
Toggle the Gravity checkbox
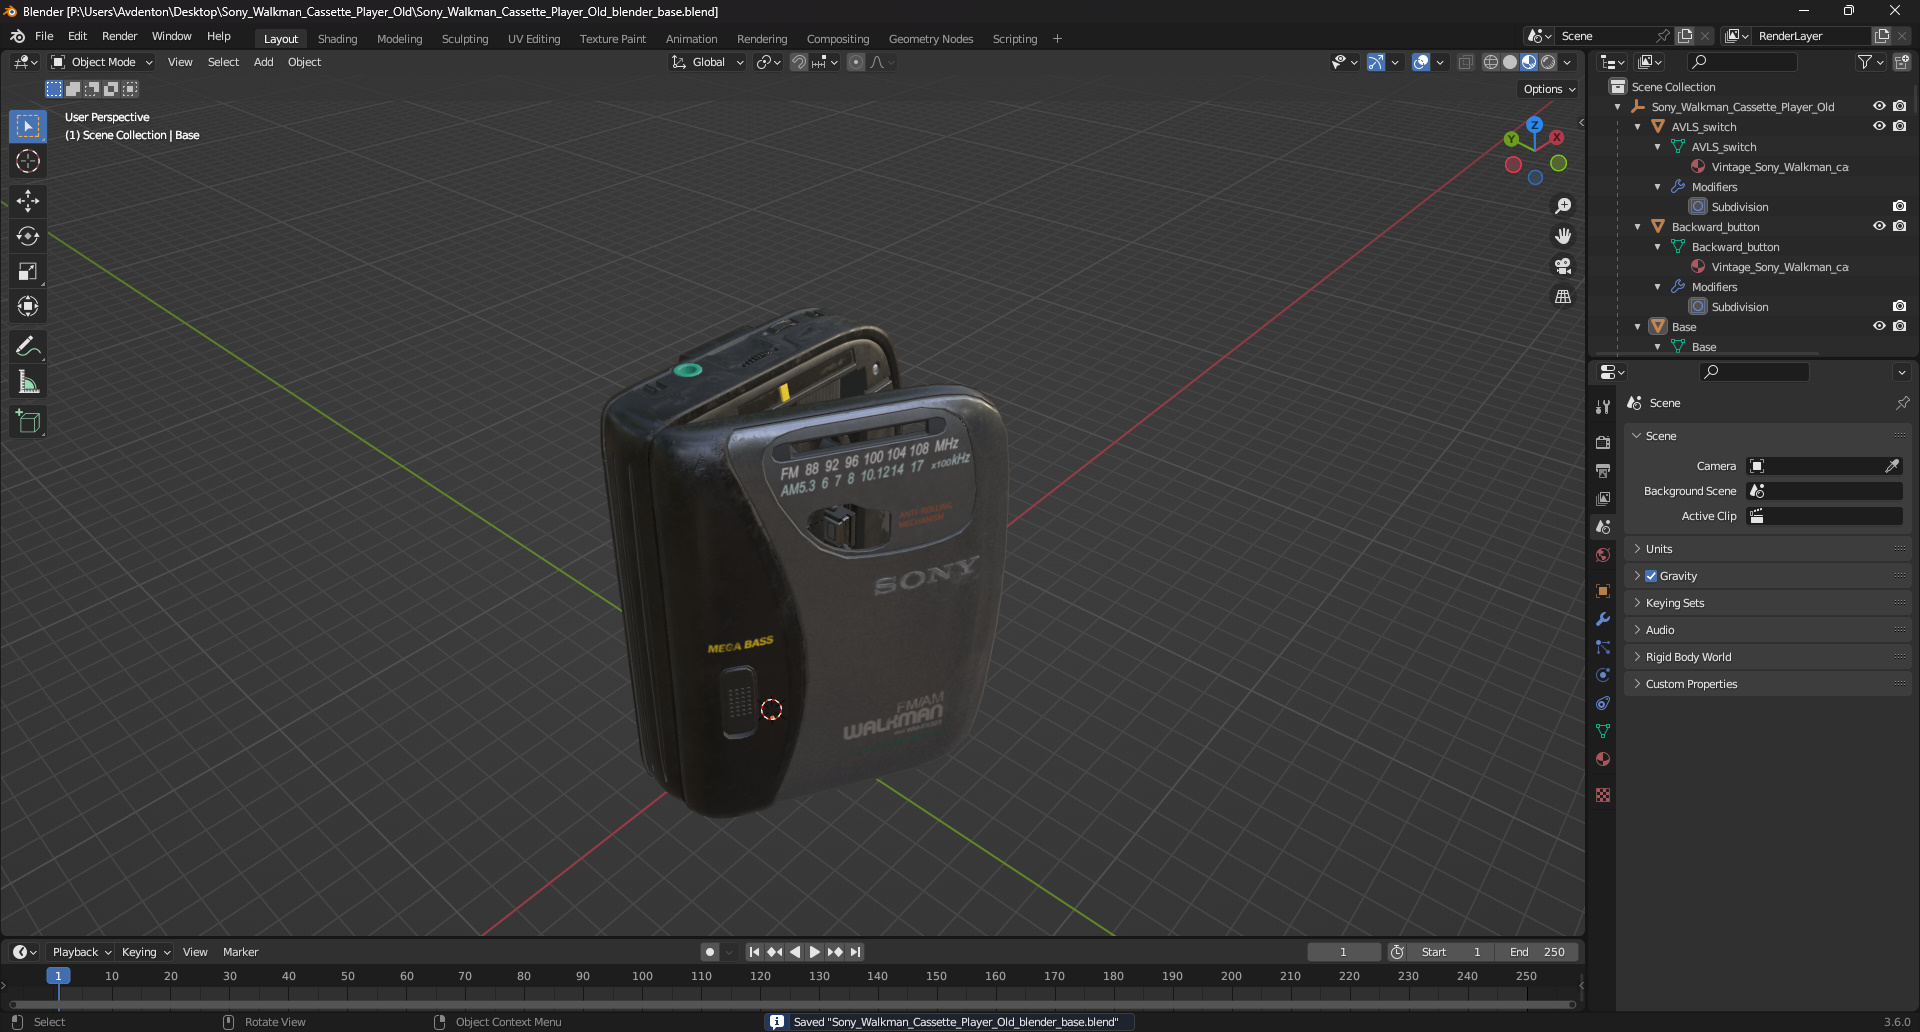pyautogui.click(x=1651, y=576)
